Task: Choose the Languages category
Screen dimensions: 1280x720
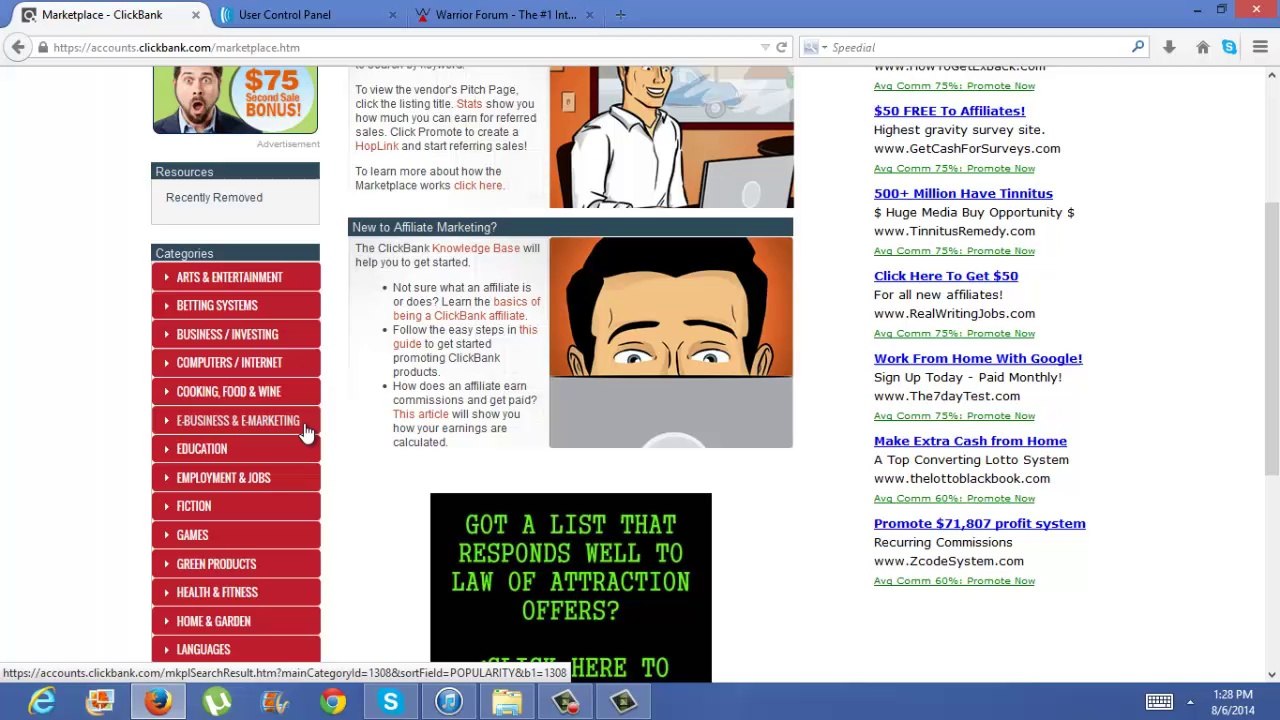Action: [x=236, y=650]
